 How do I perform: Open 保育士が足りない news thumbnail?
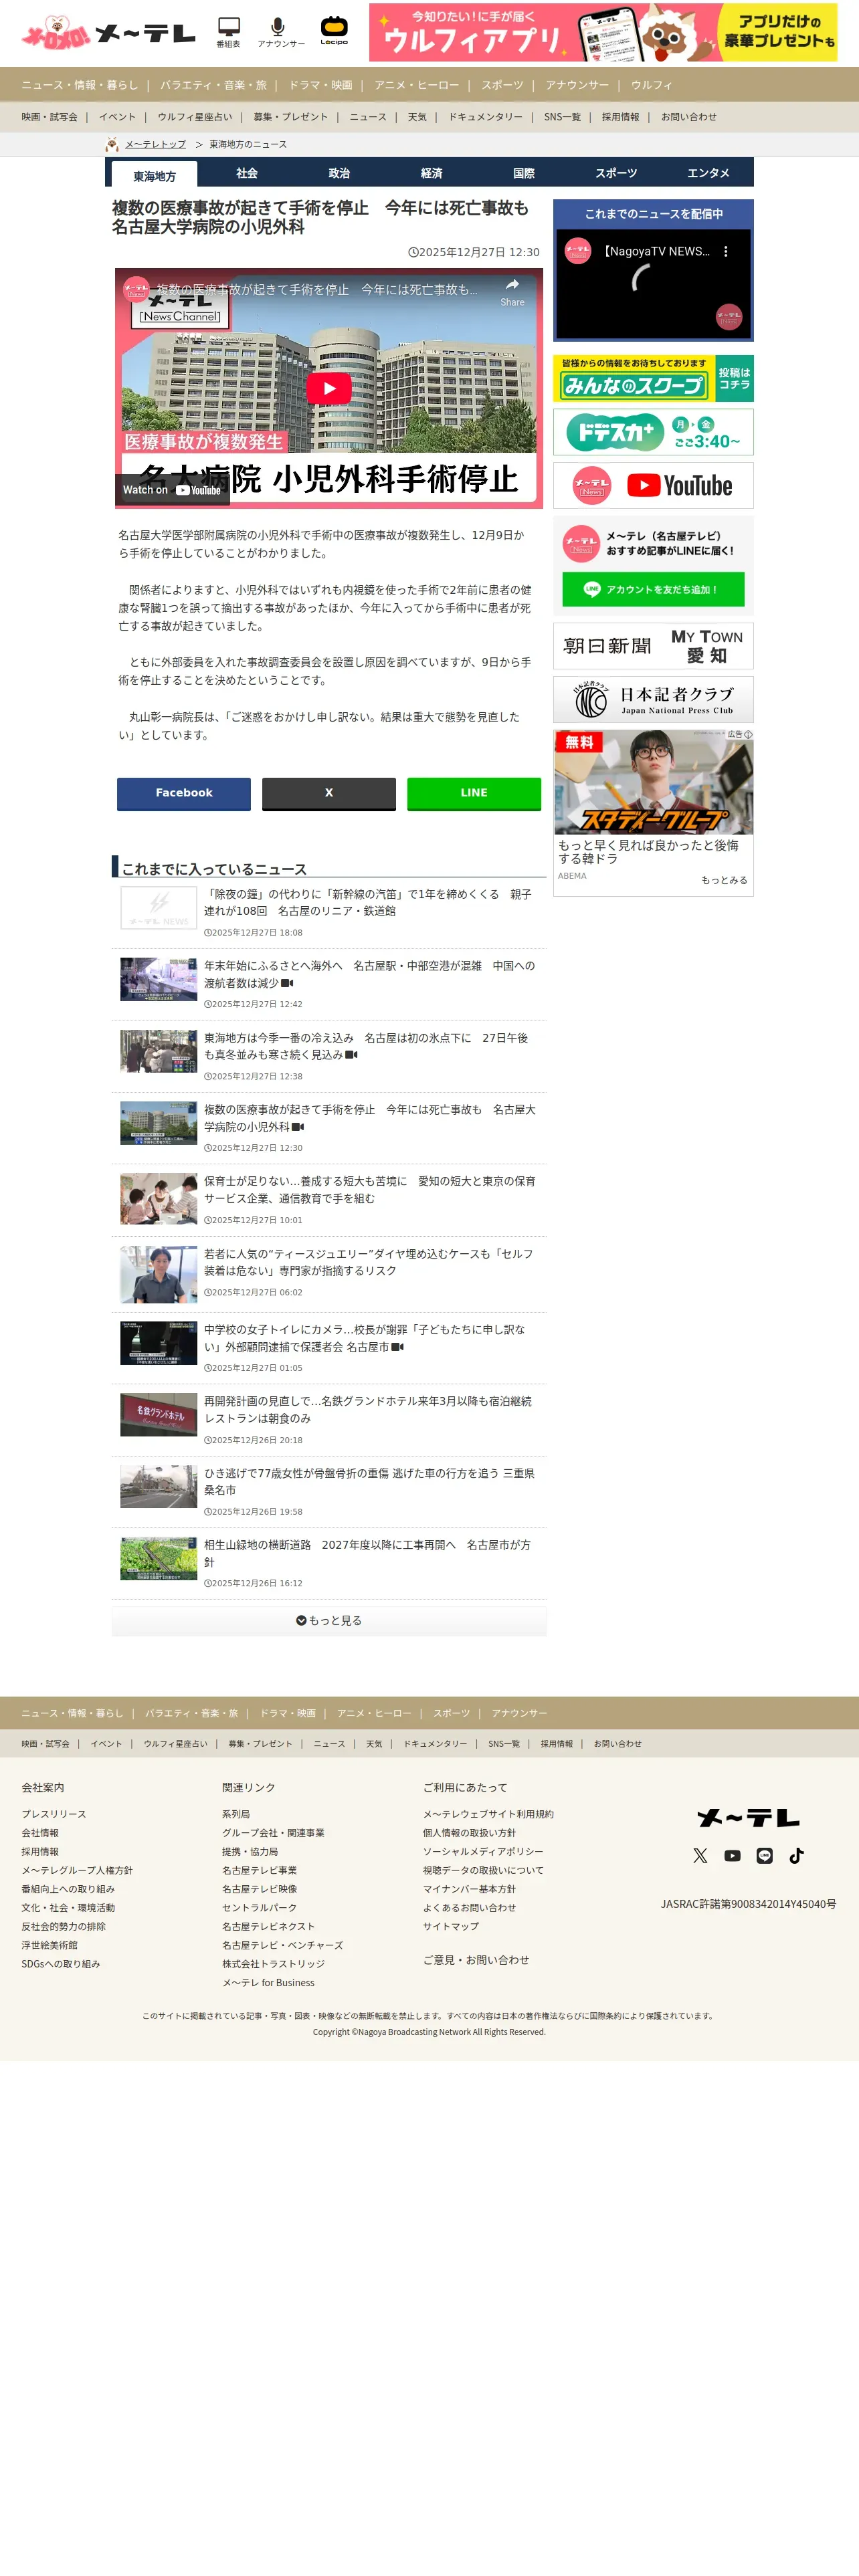coord(158,1199)
